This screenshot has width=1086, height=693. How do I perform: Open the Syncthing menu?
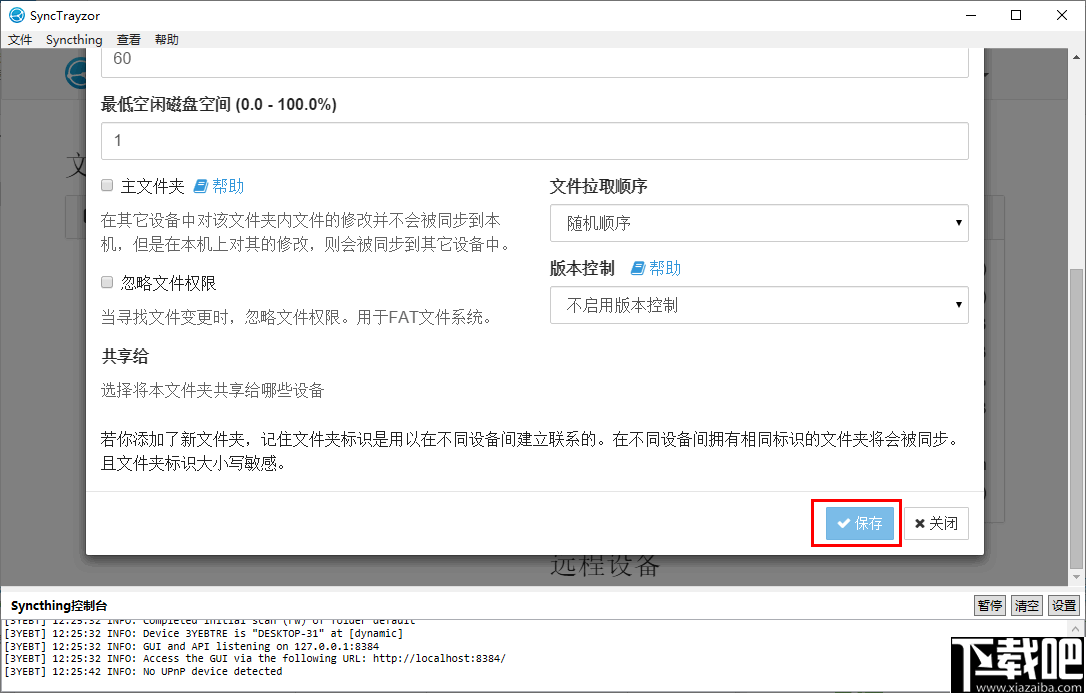click(x=73, y=39)
